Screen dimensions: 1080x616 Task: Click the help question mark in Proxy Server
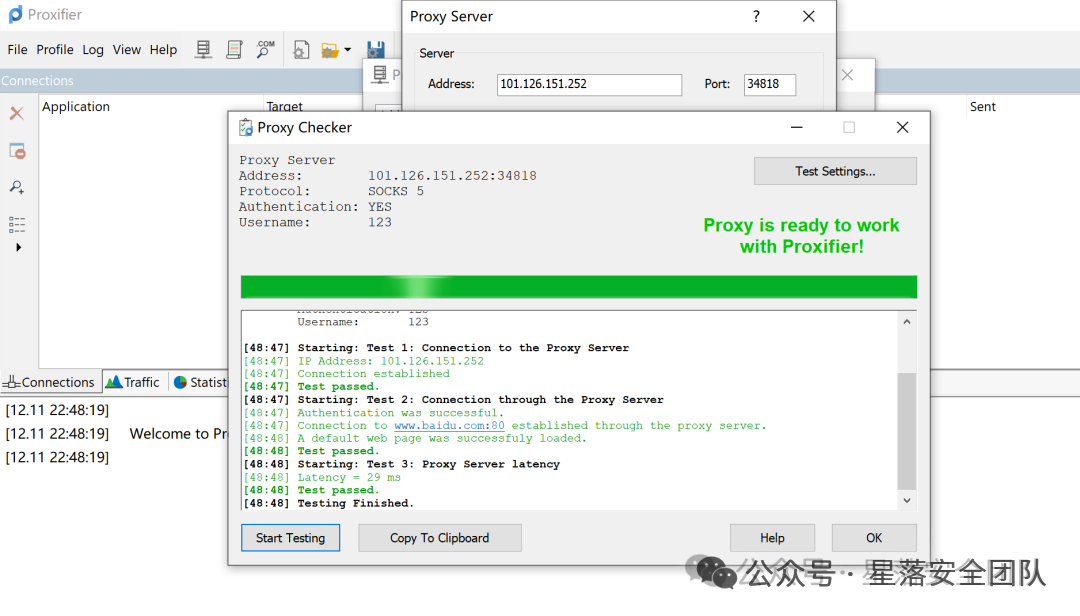[756, 17]
